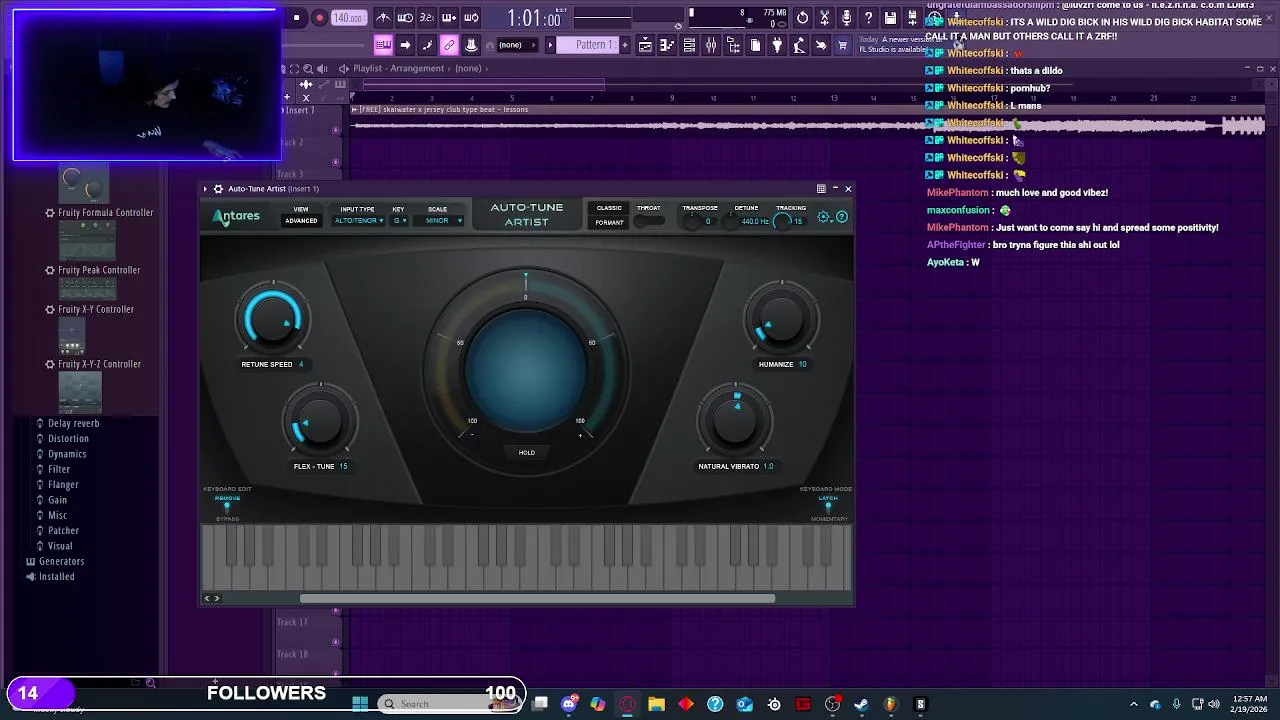The width and height of the screenshot is (1280, 720).
Task: Open Discord from the Windows taskbar
Action: pos(569,704)
